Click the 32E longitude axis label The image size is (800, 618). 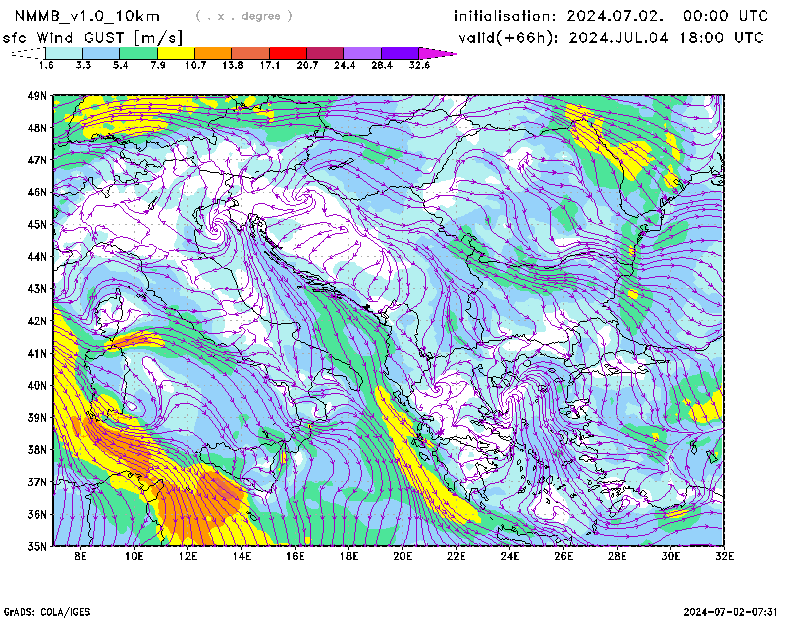[x=724, y=556]
